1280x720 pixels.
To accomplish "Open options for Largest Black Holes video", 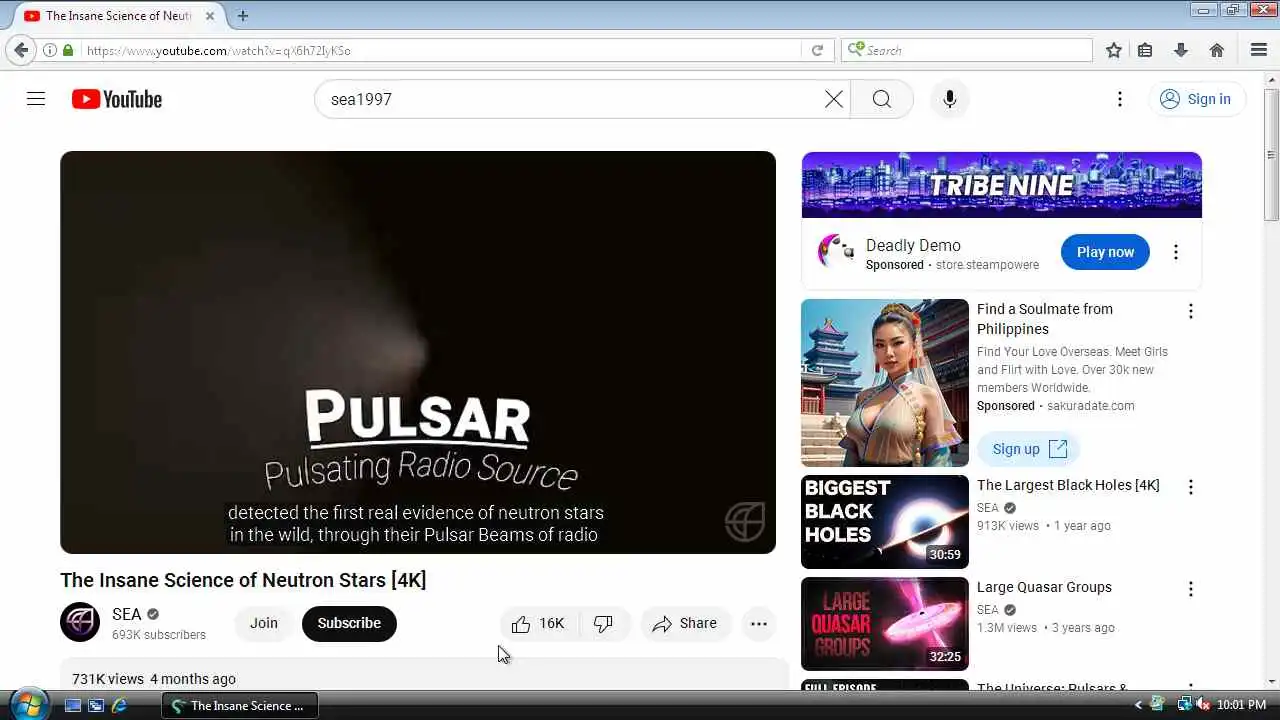I will pos(1190,487).
